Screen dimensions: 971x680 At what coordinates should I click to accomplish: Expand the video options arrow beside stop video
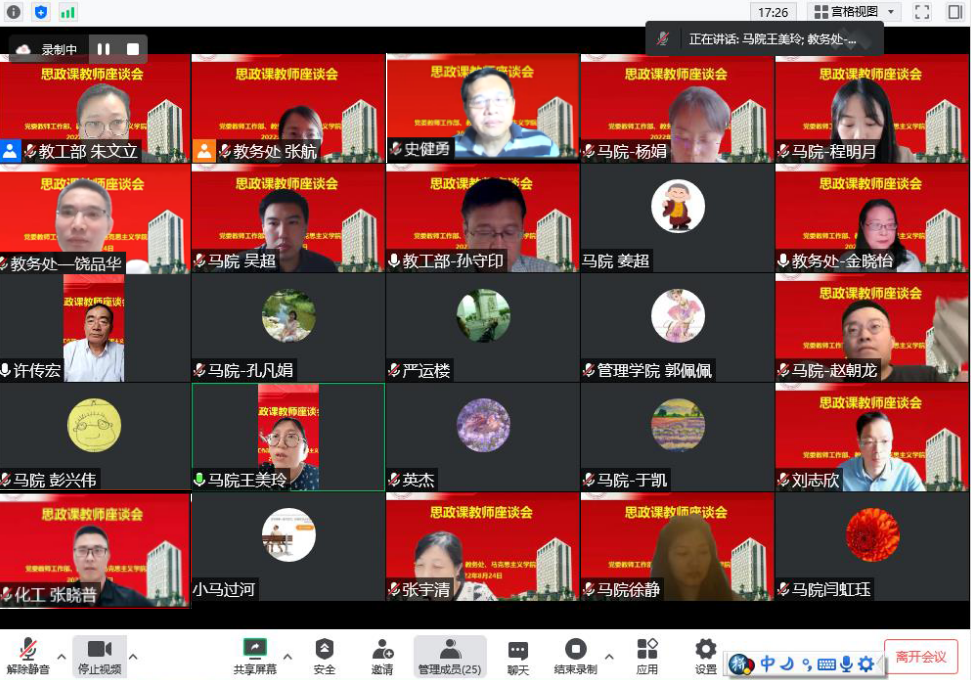coord(133,657)
